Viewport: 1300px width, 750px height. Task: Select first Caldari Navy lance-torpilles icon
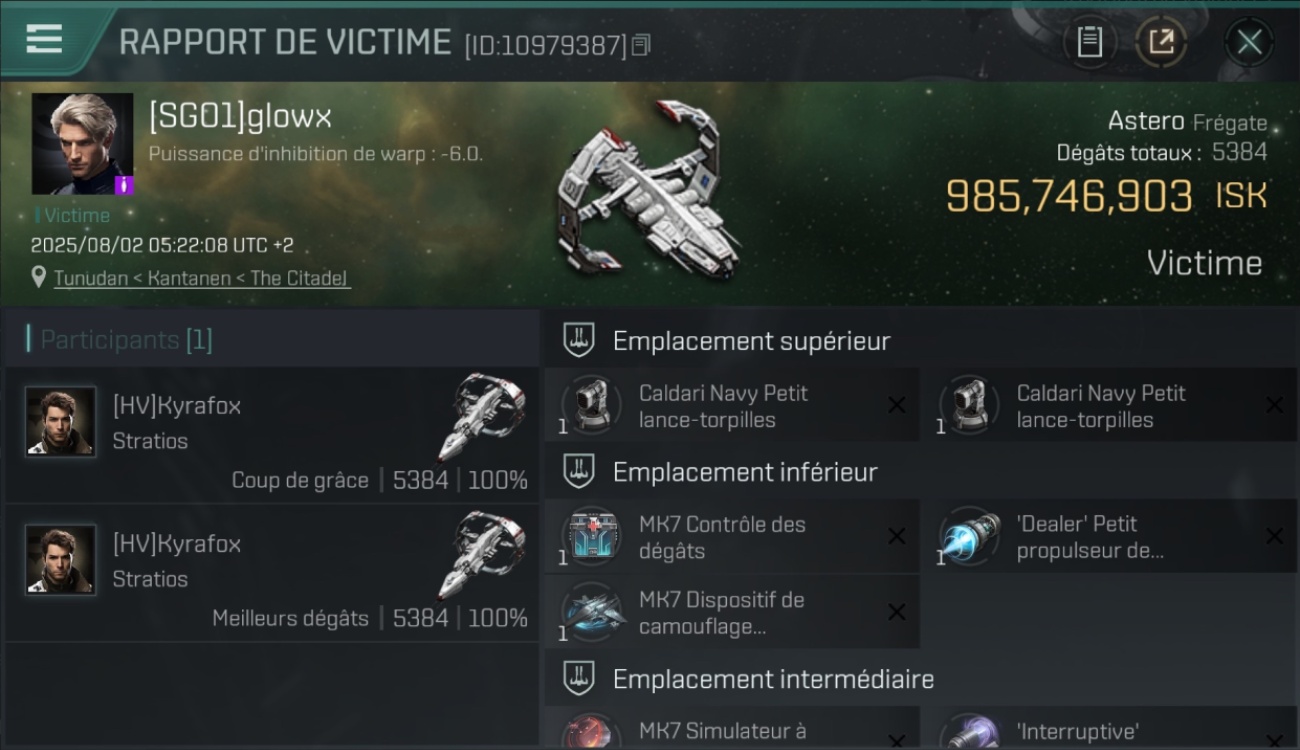coord(591,406)
